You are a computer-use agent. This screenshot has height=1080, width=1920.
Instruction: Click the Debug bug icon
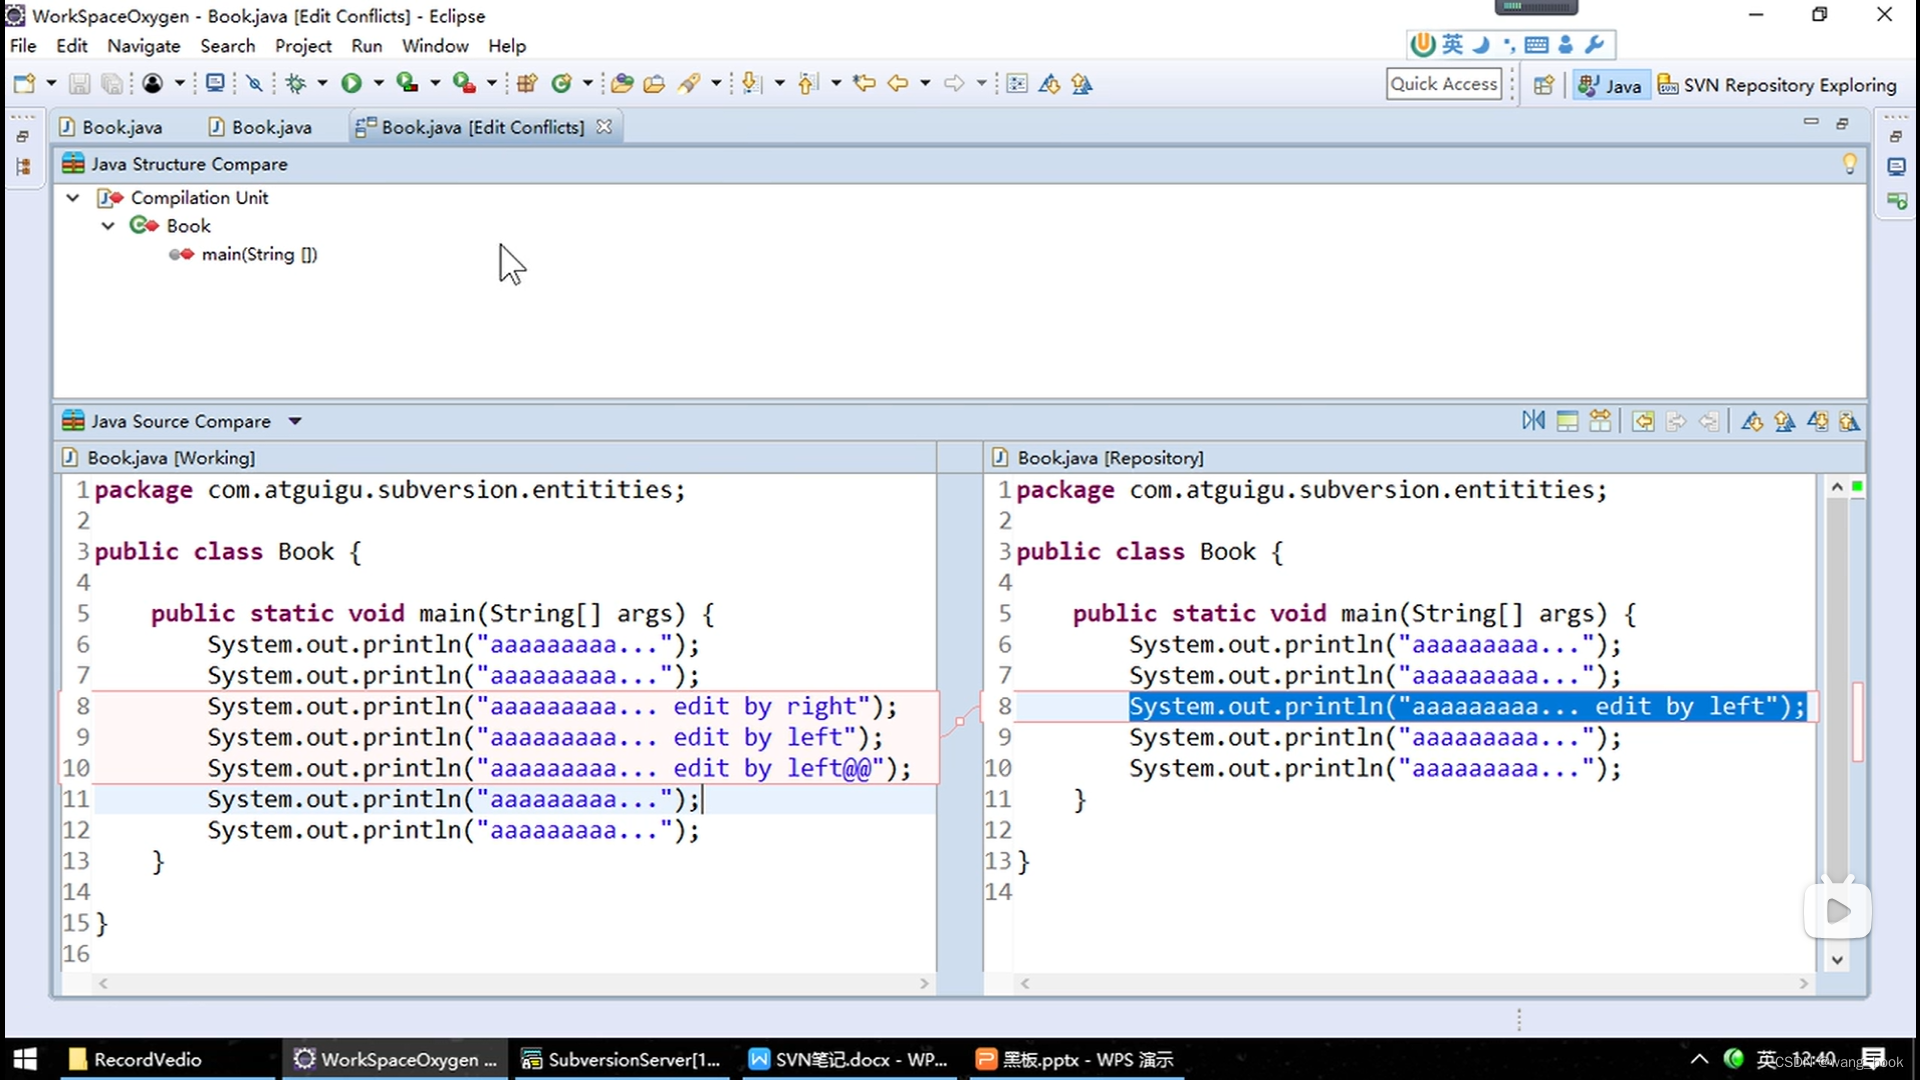coord(296,84)
